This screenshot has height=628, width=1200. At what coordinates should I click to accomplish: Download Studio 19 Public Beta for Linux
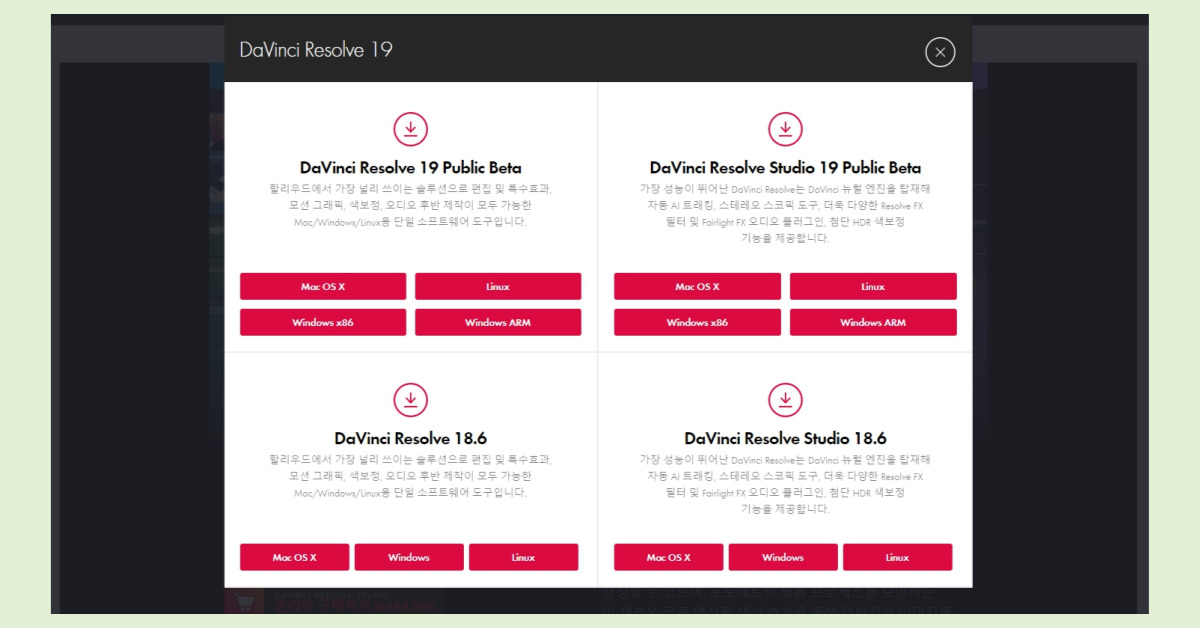click(873, 286)
